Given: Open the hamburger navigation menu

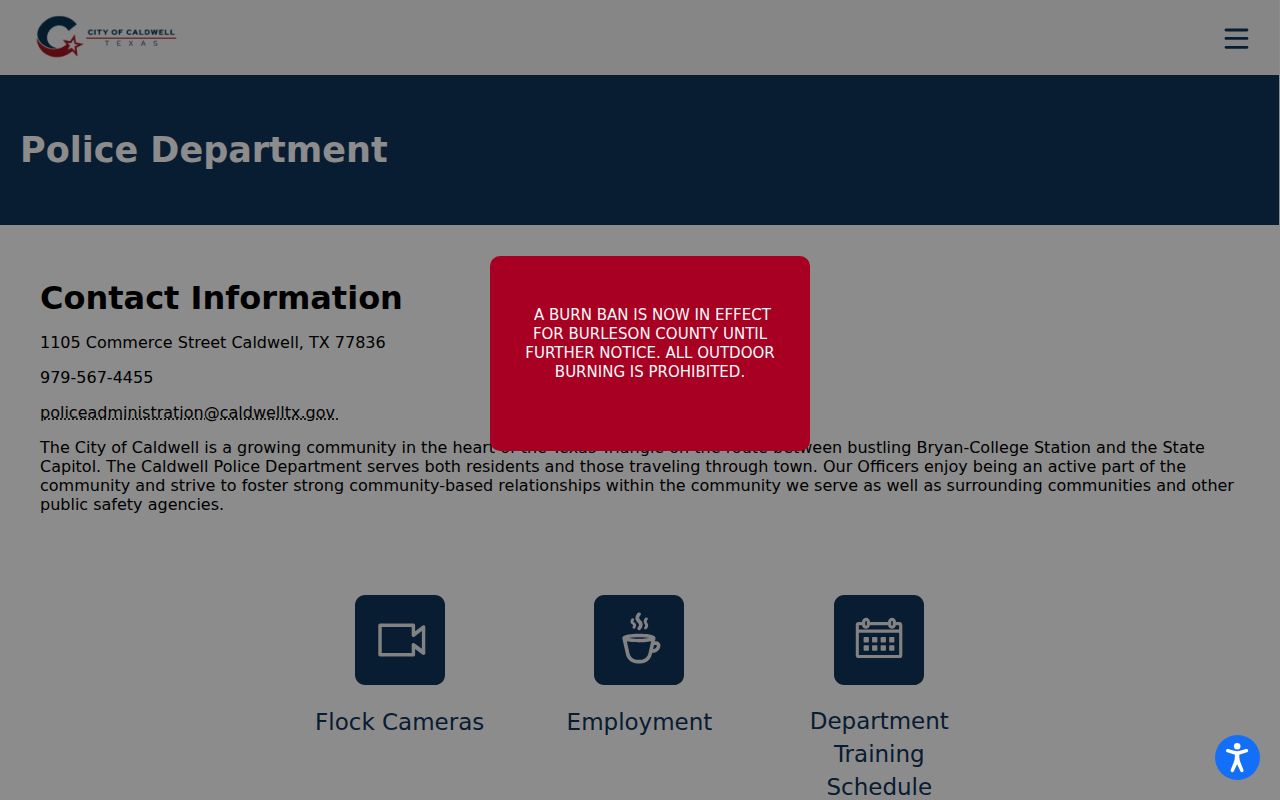Looking at the screenshot, I should 1236,38.
